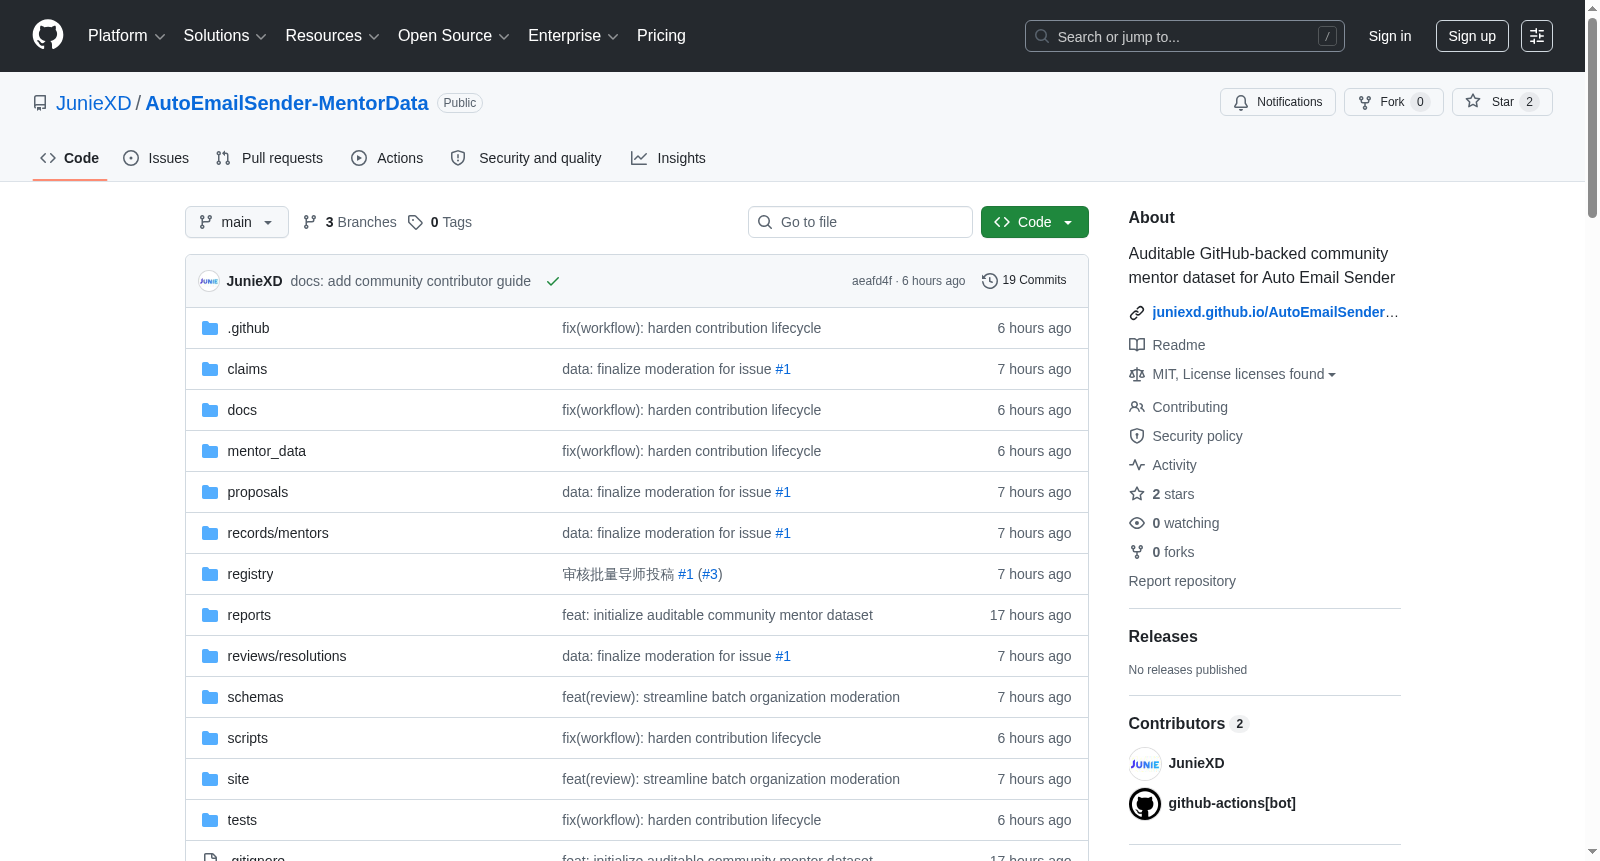The image size is (1600, 861).
Task: Open the proposals folder icon
Action: click(210, 492)
